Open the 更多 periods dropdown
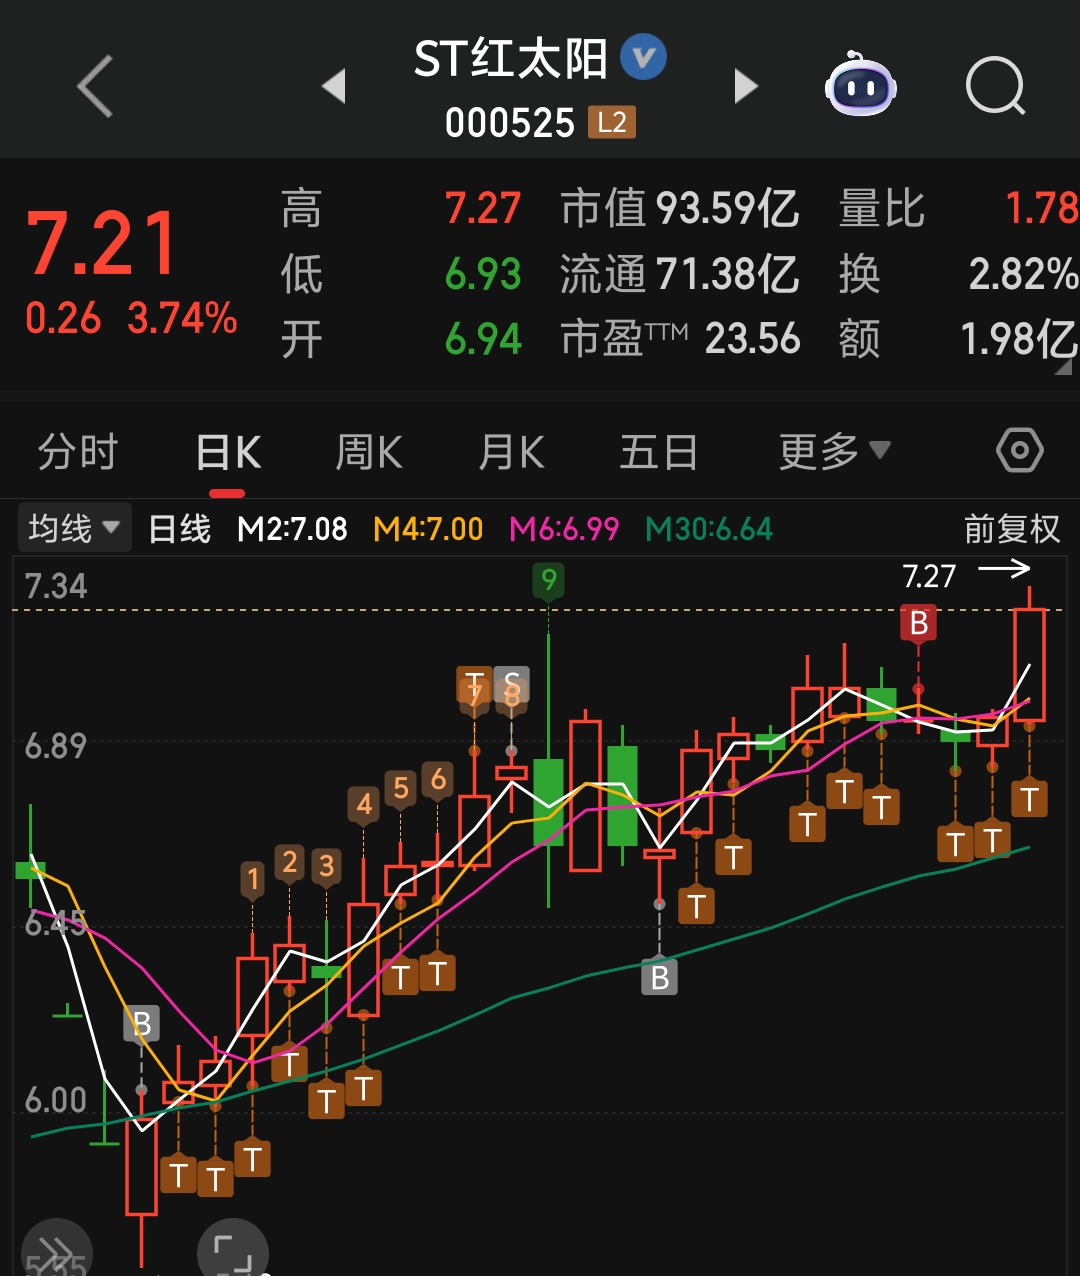The image size is (1080, 1276). coord(834,451)
